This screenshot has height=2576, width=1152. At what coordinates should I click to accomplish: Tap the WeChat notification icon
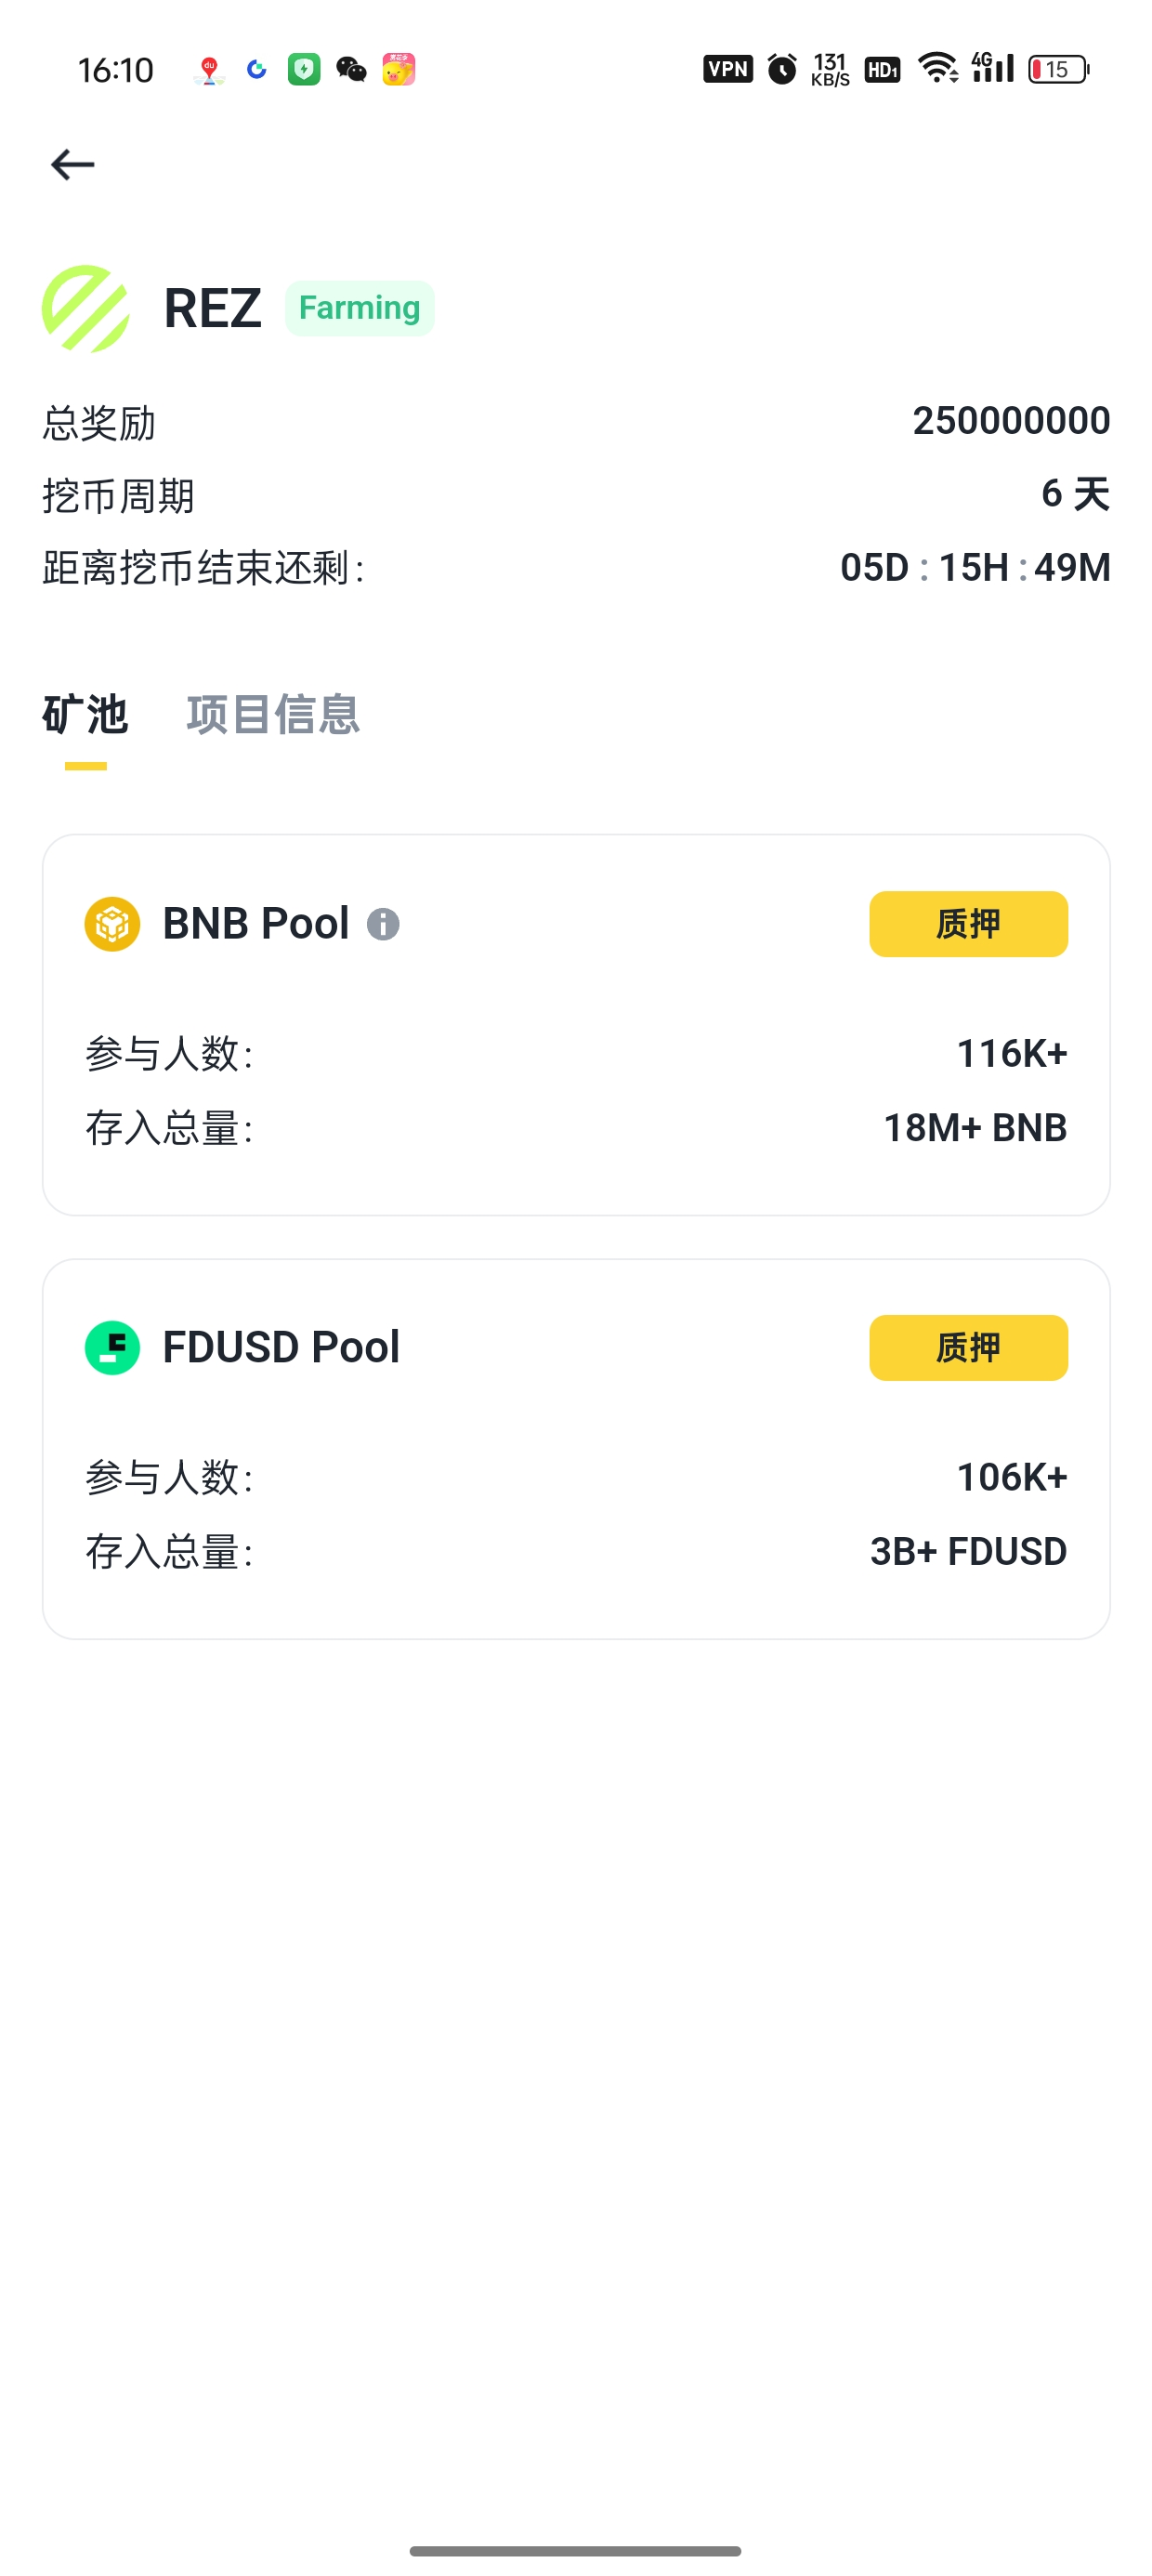(x=351, y=69)
